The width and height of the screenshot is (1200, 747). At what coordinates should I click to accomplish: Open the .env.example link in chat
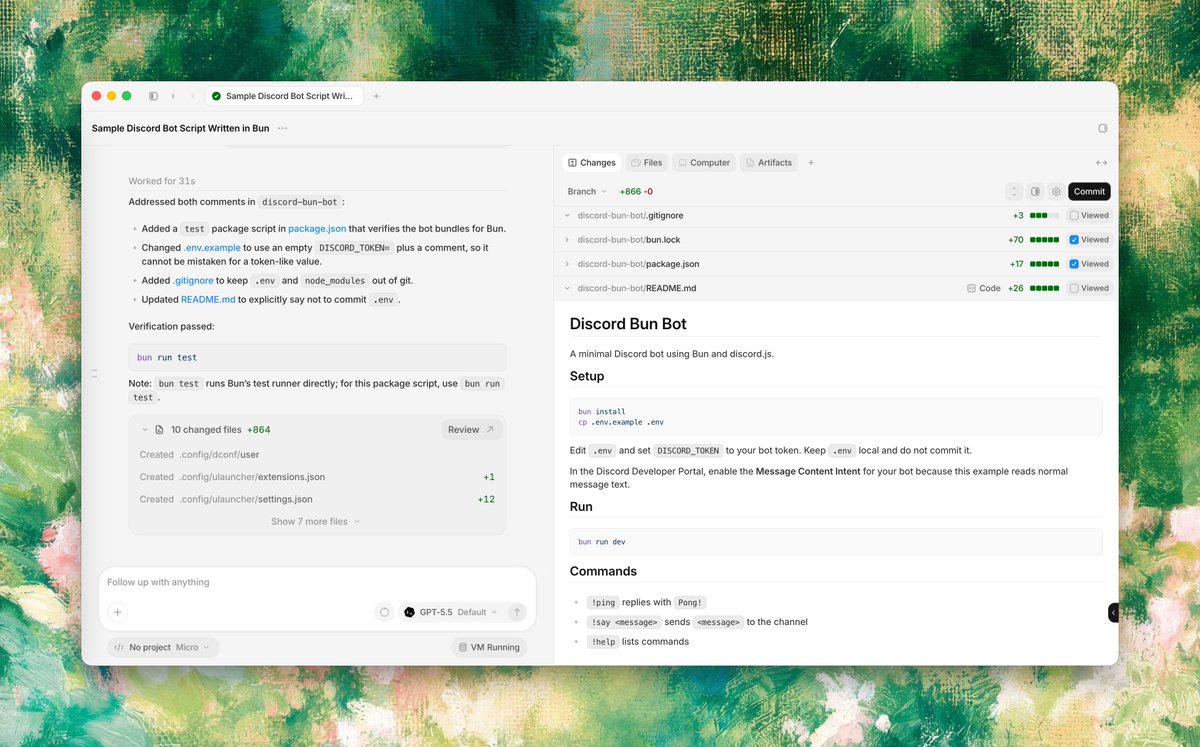pyautogui.click(x=211, y=247)
